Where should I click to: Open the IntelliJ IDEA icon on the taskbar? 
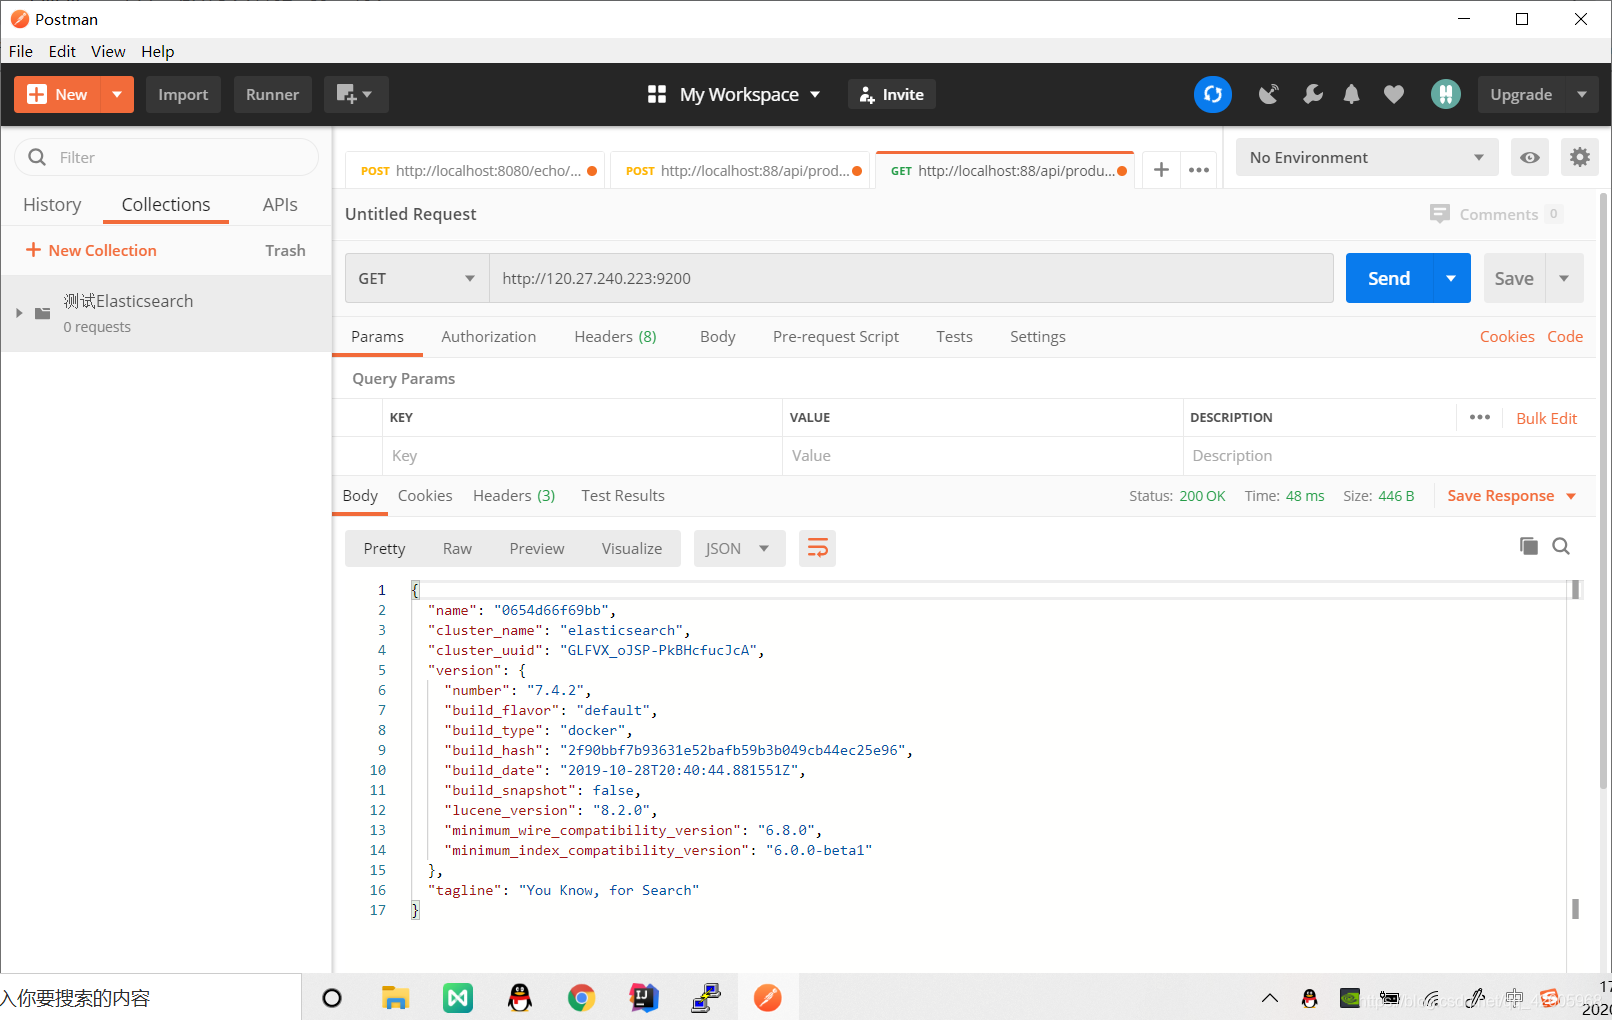point(643,998)
